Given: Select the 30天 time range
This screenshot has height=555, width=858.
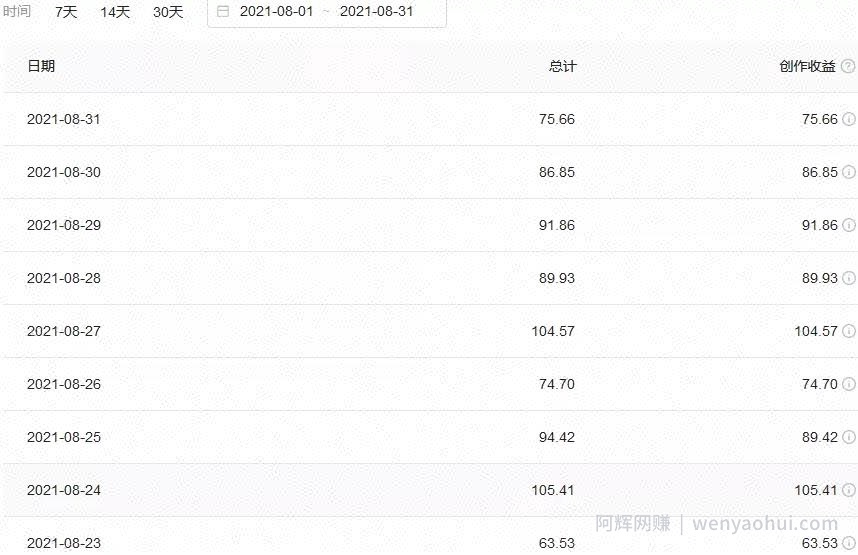Looking at the screenshot, I should click(x=168, y=11).
